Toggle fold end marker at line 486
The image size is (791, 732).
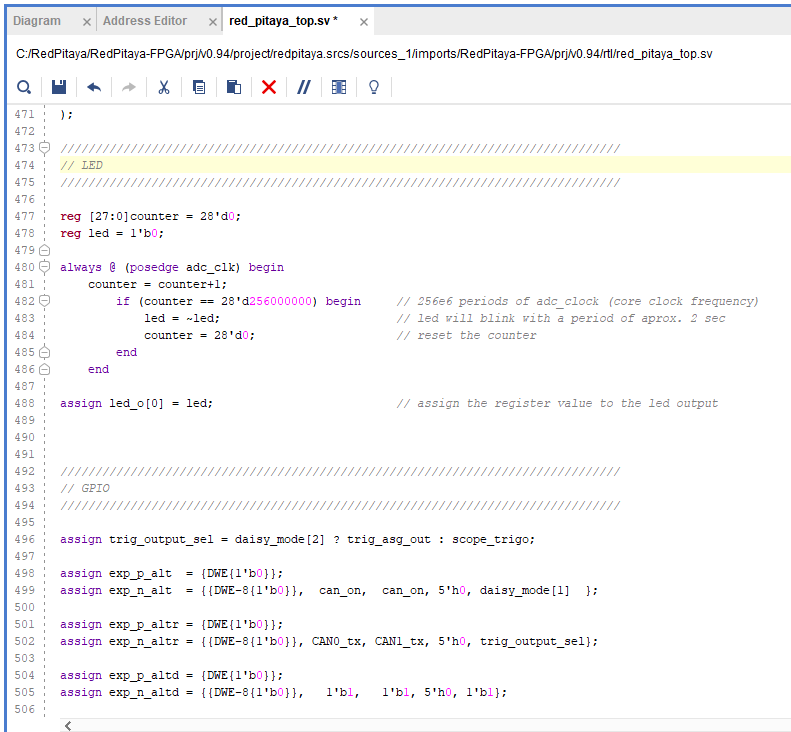[44, 369]
